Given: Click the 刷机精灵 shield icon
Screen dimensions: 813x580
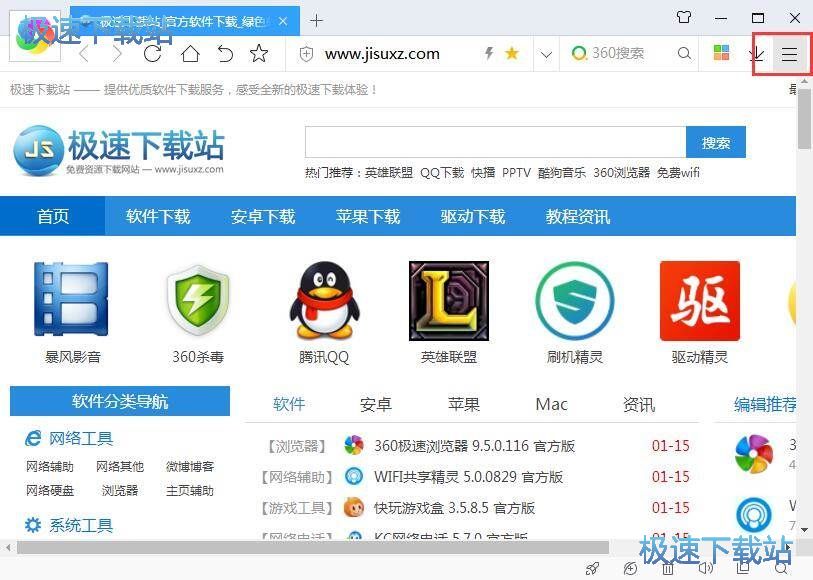Looking at the screenshot, I should [x=574, y=301].
